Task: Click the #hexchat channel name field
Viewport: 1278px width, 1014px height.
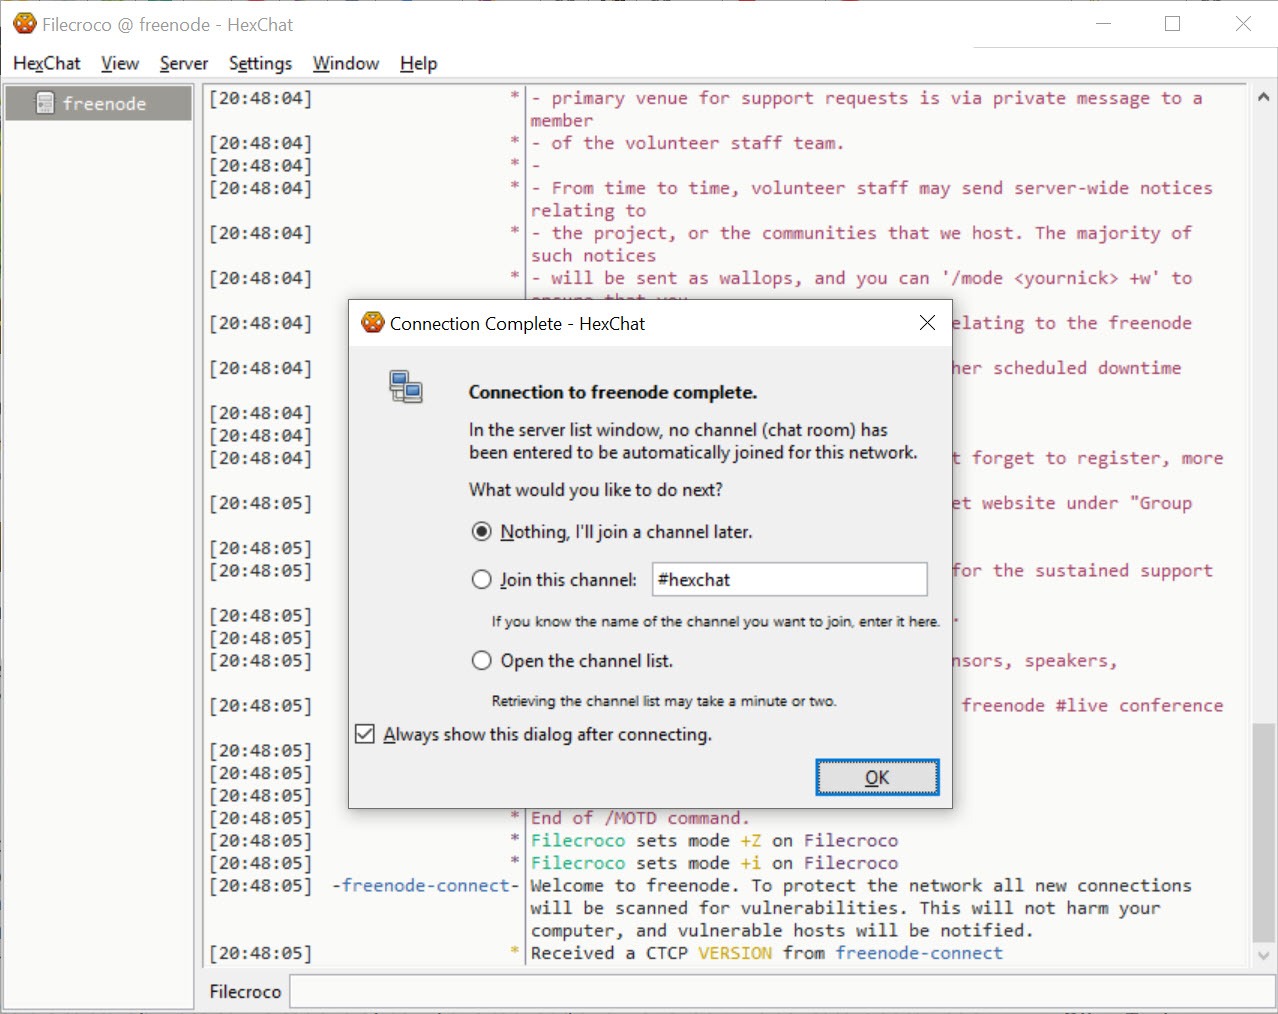Action: click(789, 580)
